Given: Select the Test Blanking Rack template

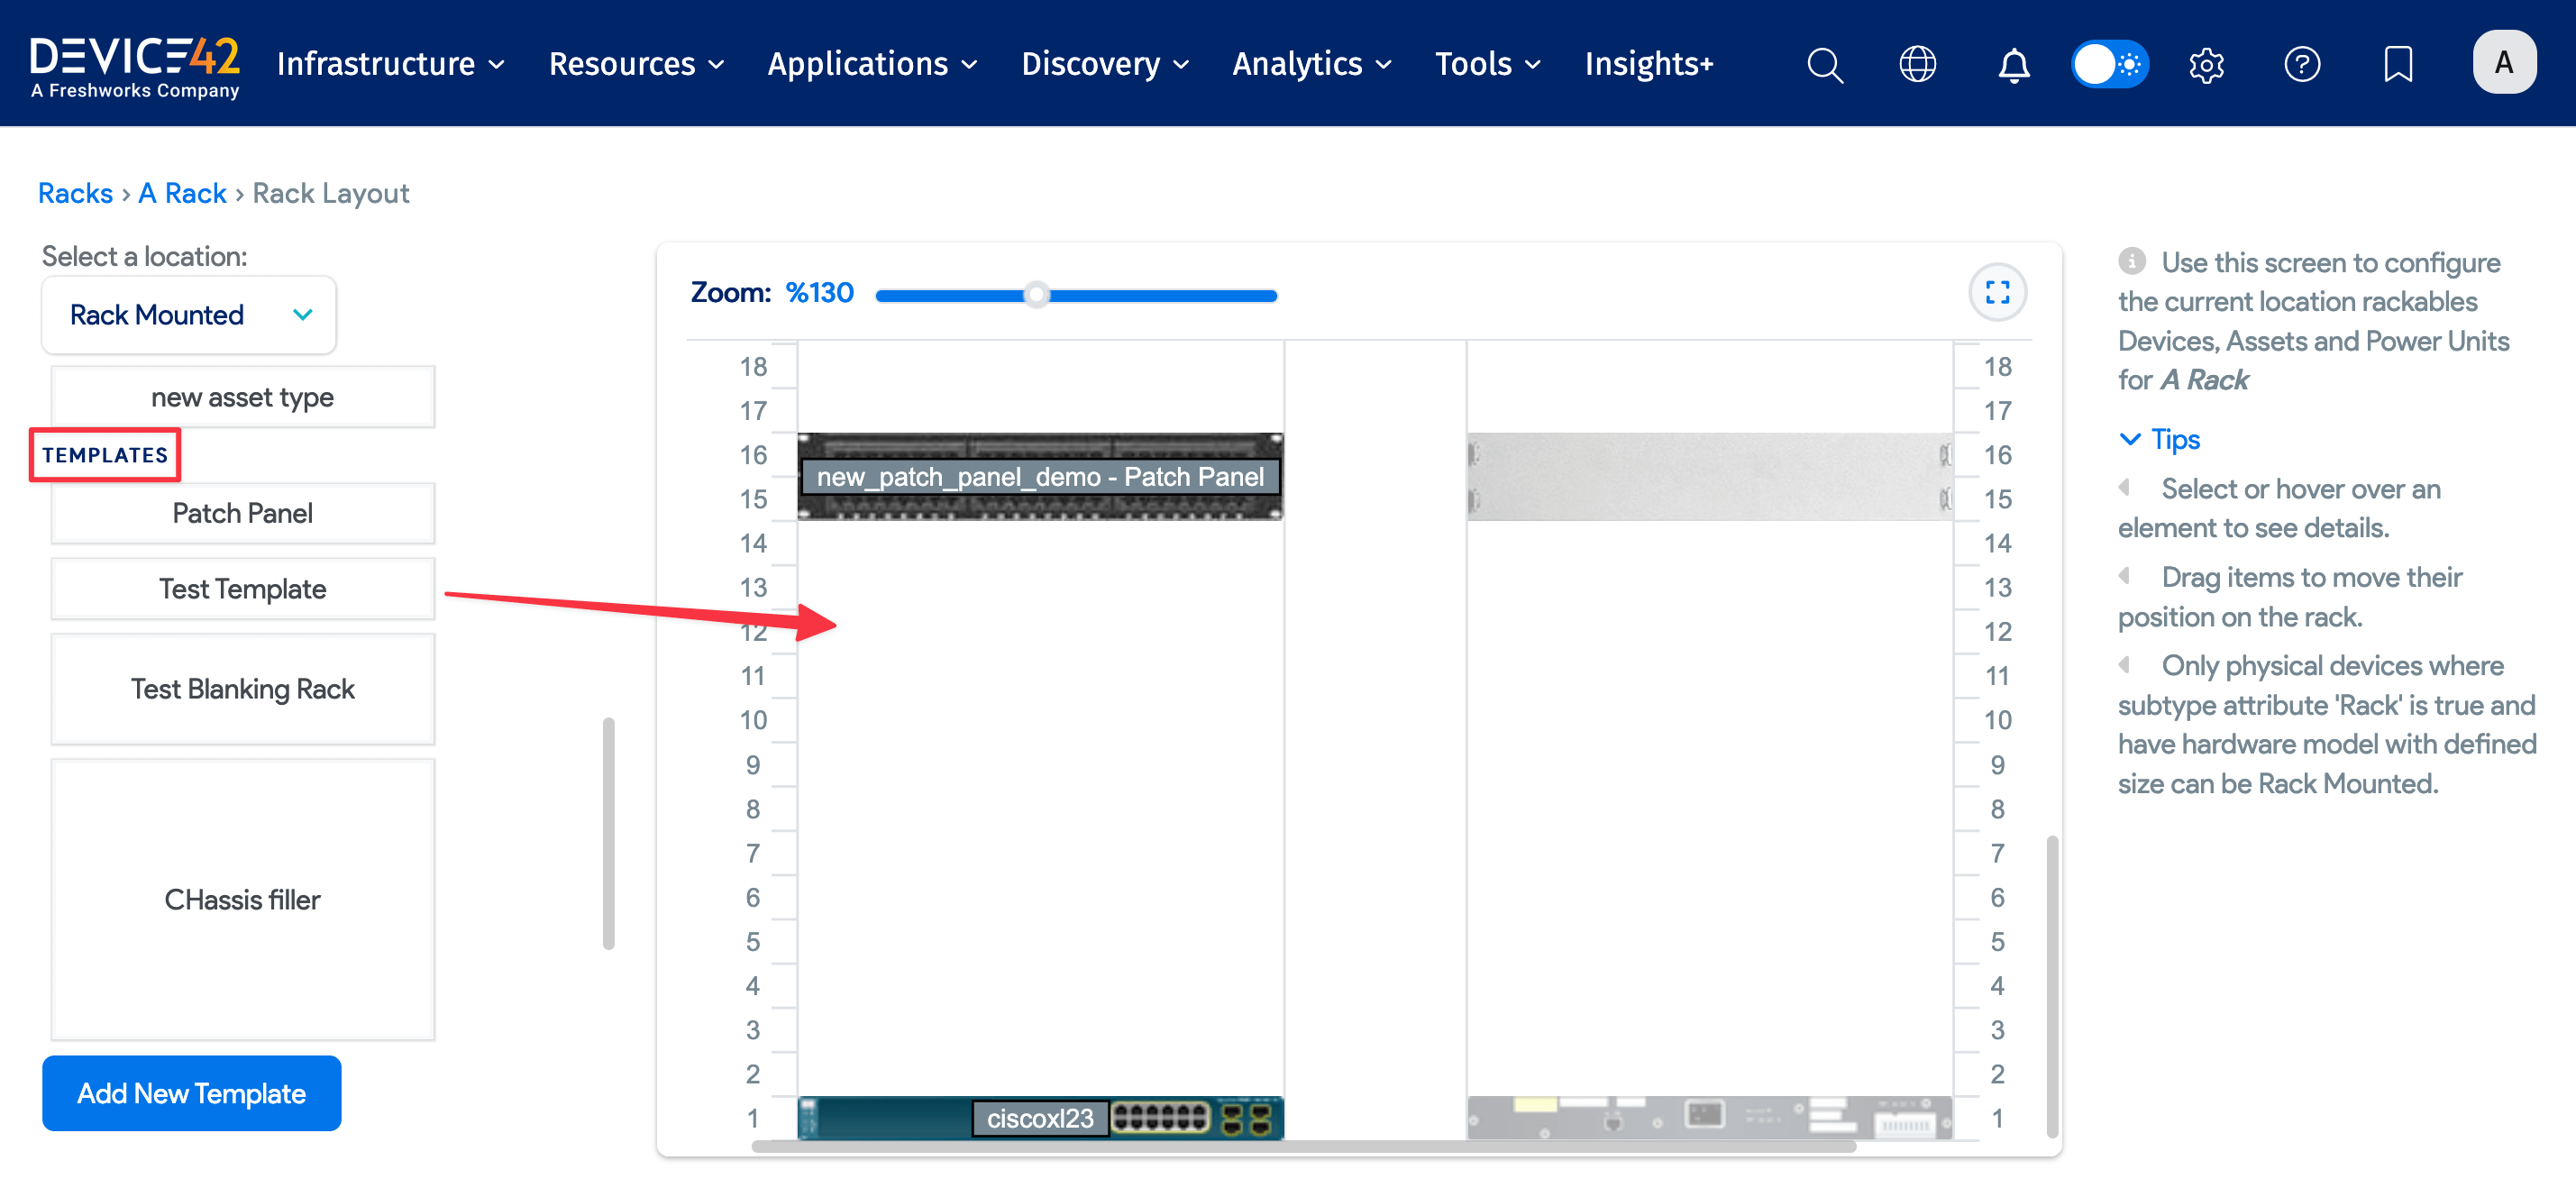Looking at the screenshot, I should (242, 689).
